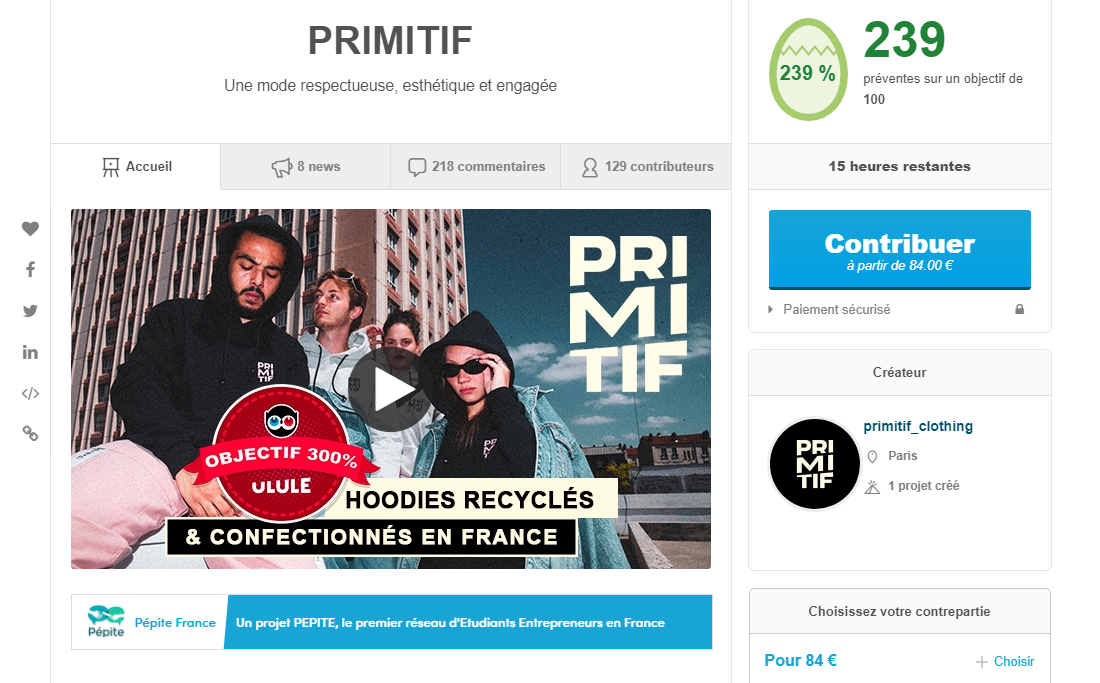Viewport: 1100px width, 683px height.
Task: Click the Contribuer button
Action: pos(899,250)
